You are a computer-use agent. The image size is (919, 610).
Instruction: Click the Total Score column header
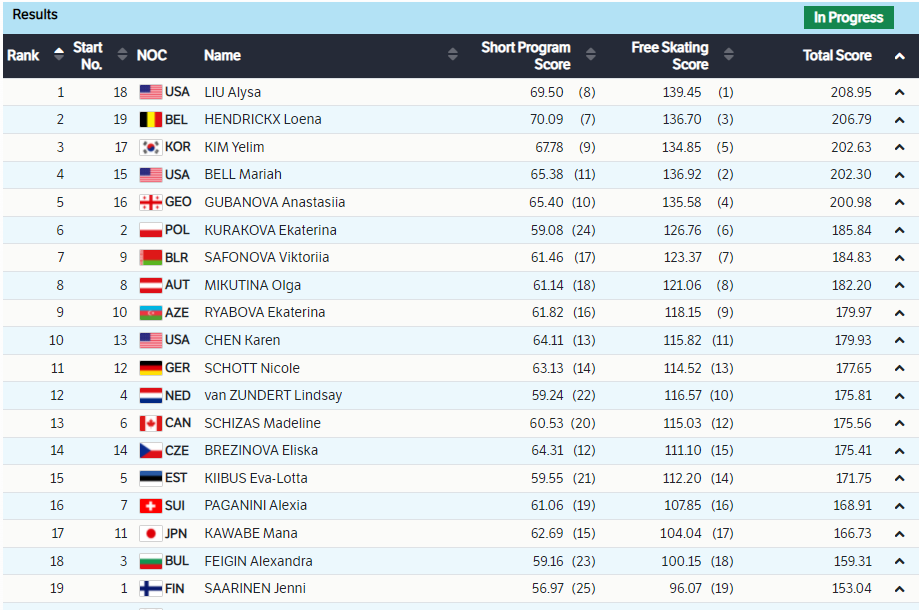(837, 56)
